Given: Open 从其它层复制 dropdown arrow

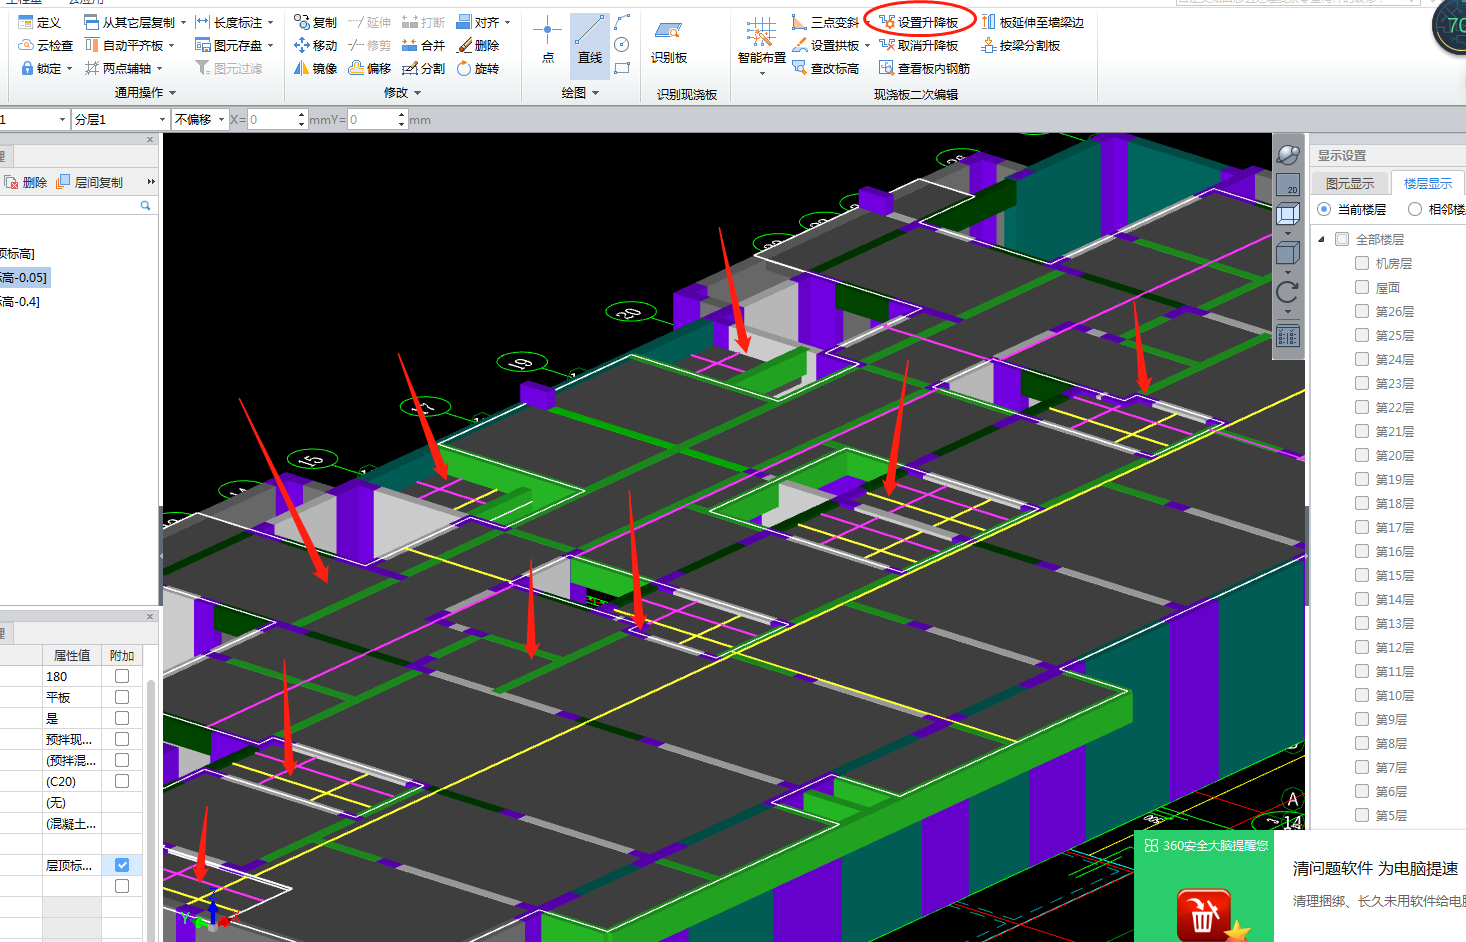Looking at the screenshot, I should pyautogui.click(x=183, y=22).
